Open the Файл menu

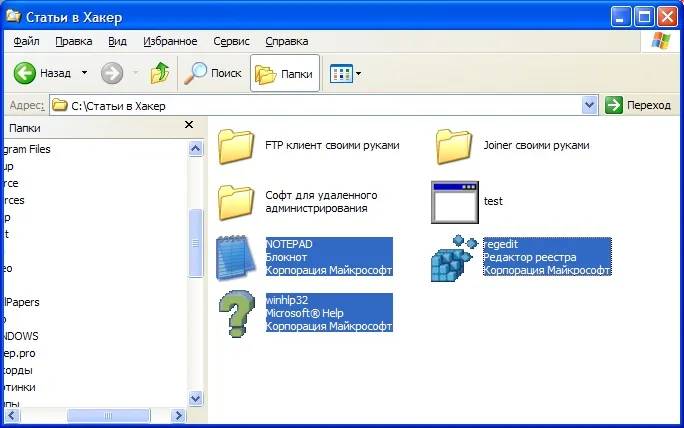(26, 41)
